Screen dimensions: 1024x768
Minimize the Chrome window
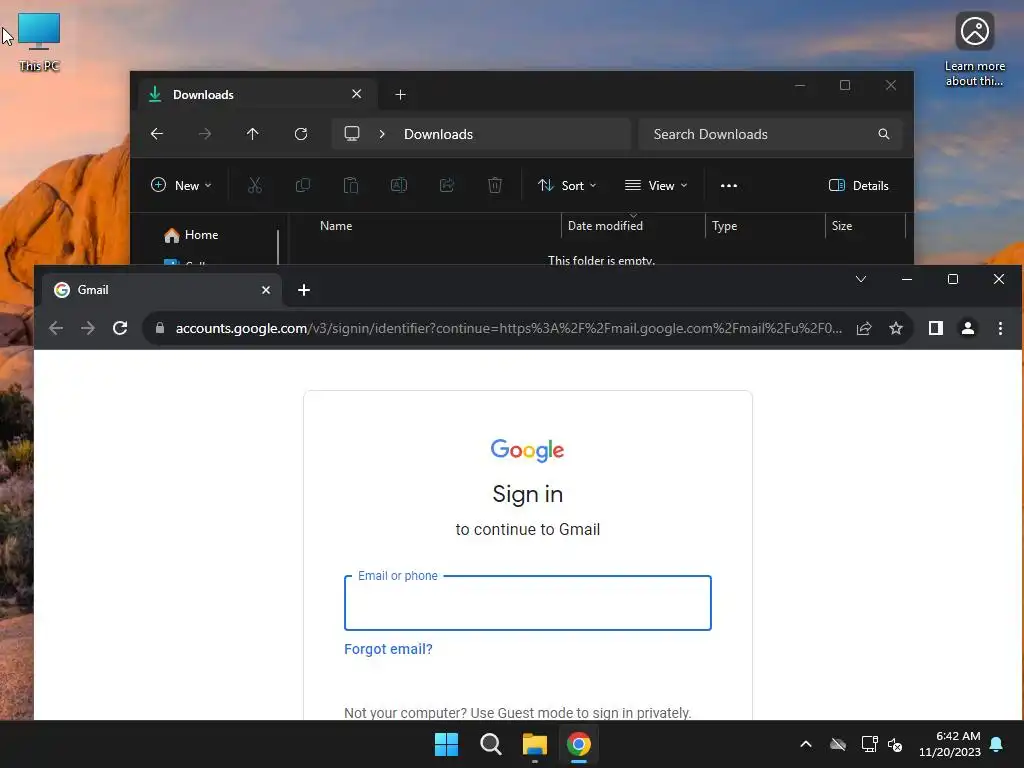906,280
